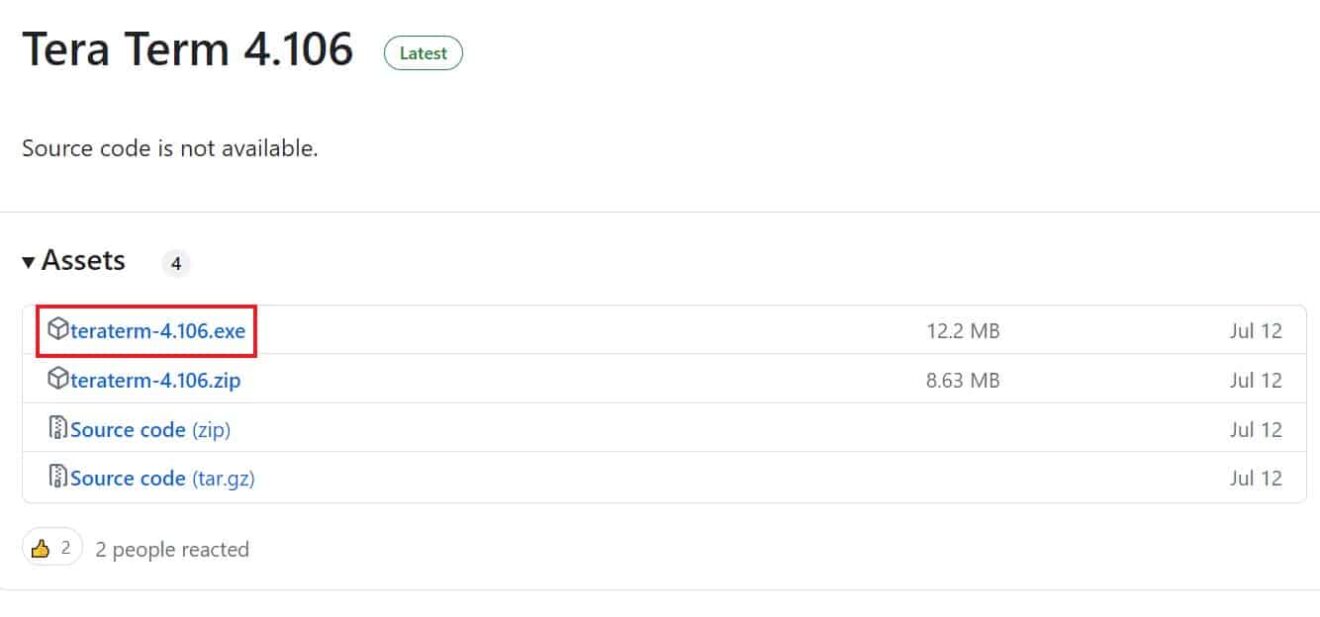Click the zip file icon beside Source code (zip)
The height and width of the screenshot is (617, 1320).
coord(59,429)
